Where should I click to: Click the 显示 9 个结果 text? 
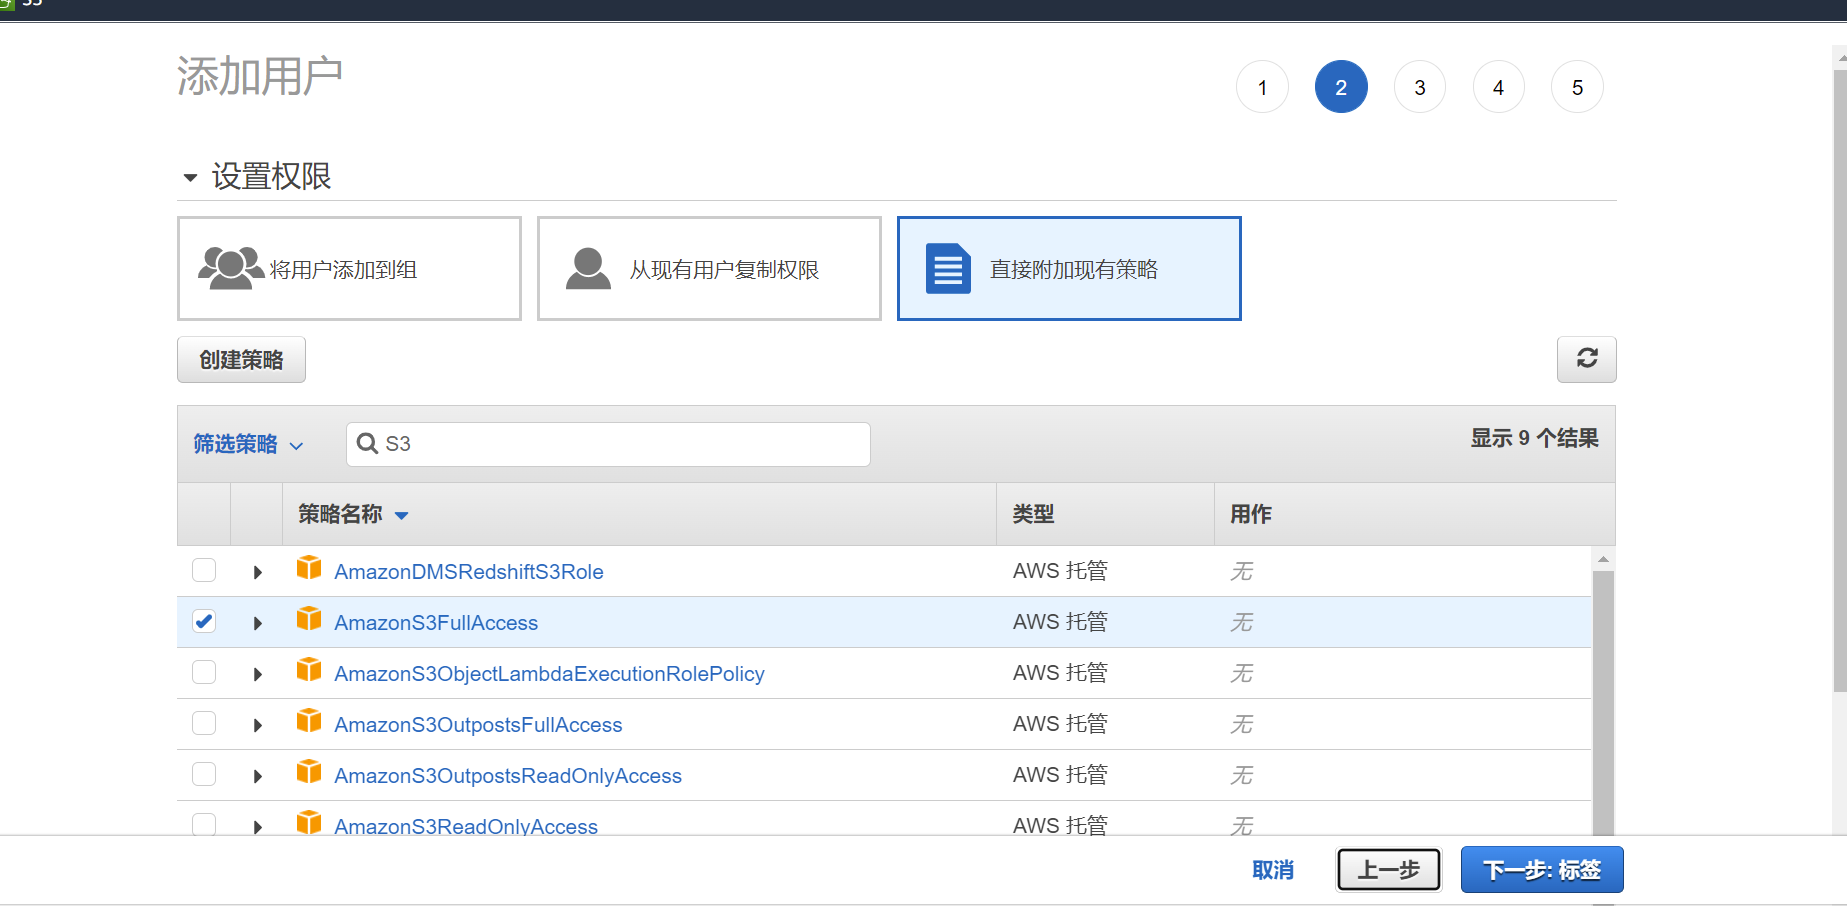(x=1534, y=438)
